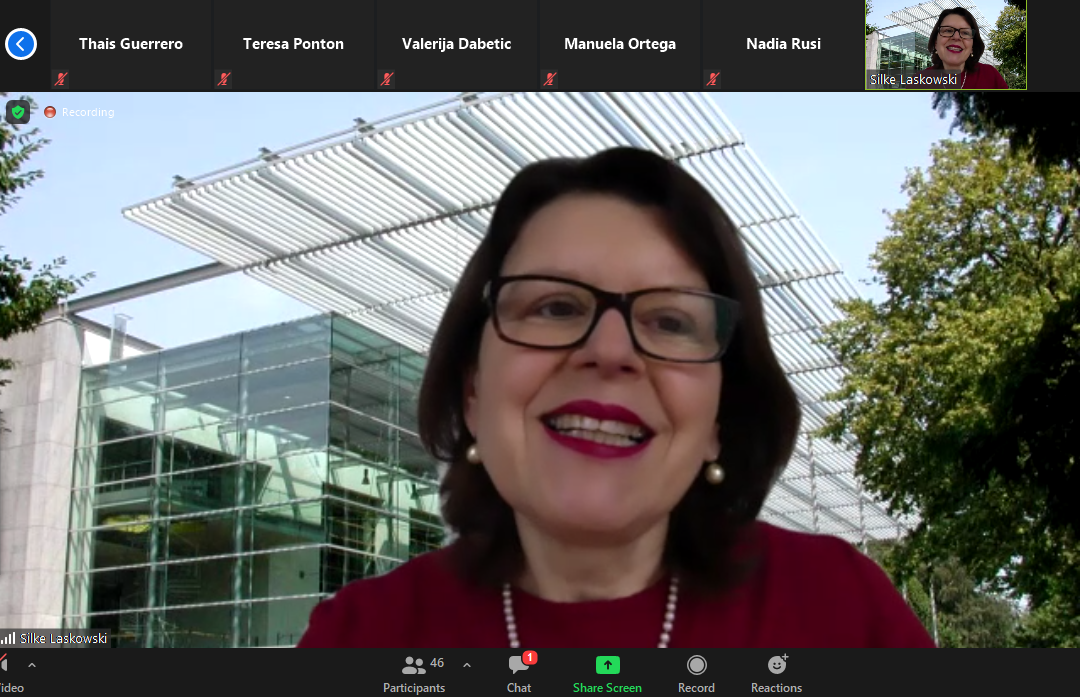1080x697 pixels.
Task: Select Valerija Dabetic participant tile
Action: pyautogui.click(x=456, y=44)
